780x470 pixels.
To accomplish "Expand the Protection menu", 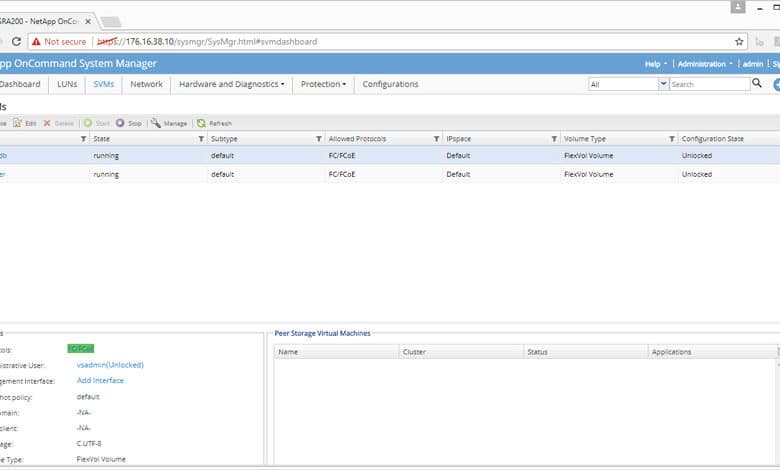I will pyautogui.click(x=323, y=84).
